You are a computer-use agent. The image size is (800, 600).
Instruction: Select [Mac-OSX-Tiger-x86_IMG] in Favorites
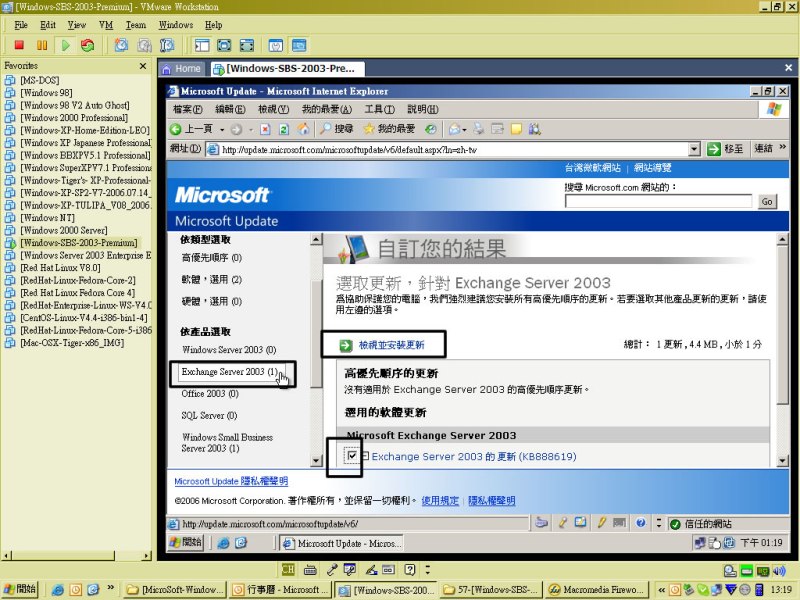coord(72,343)
